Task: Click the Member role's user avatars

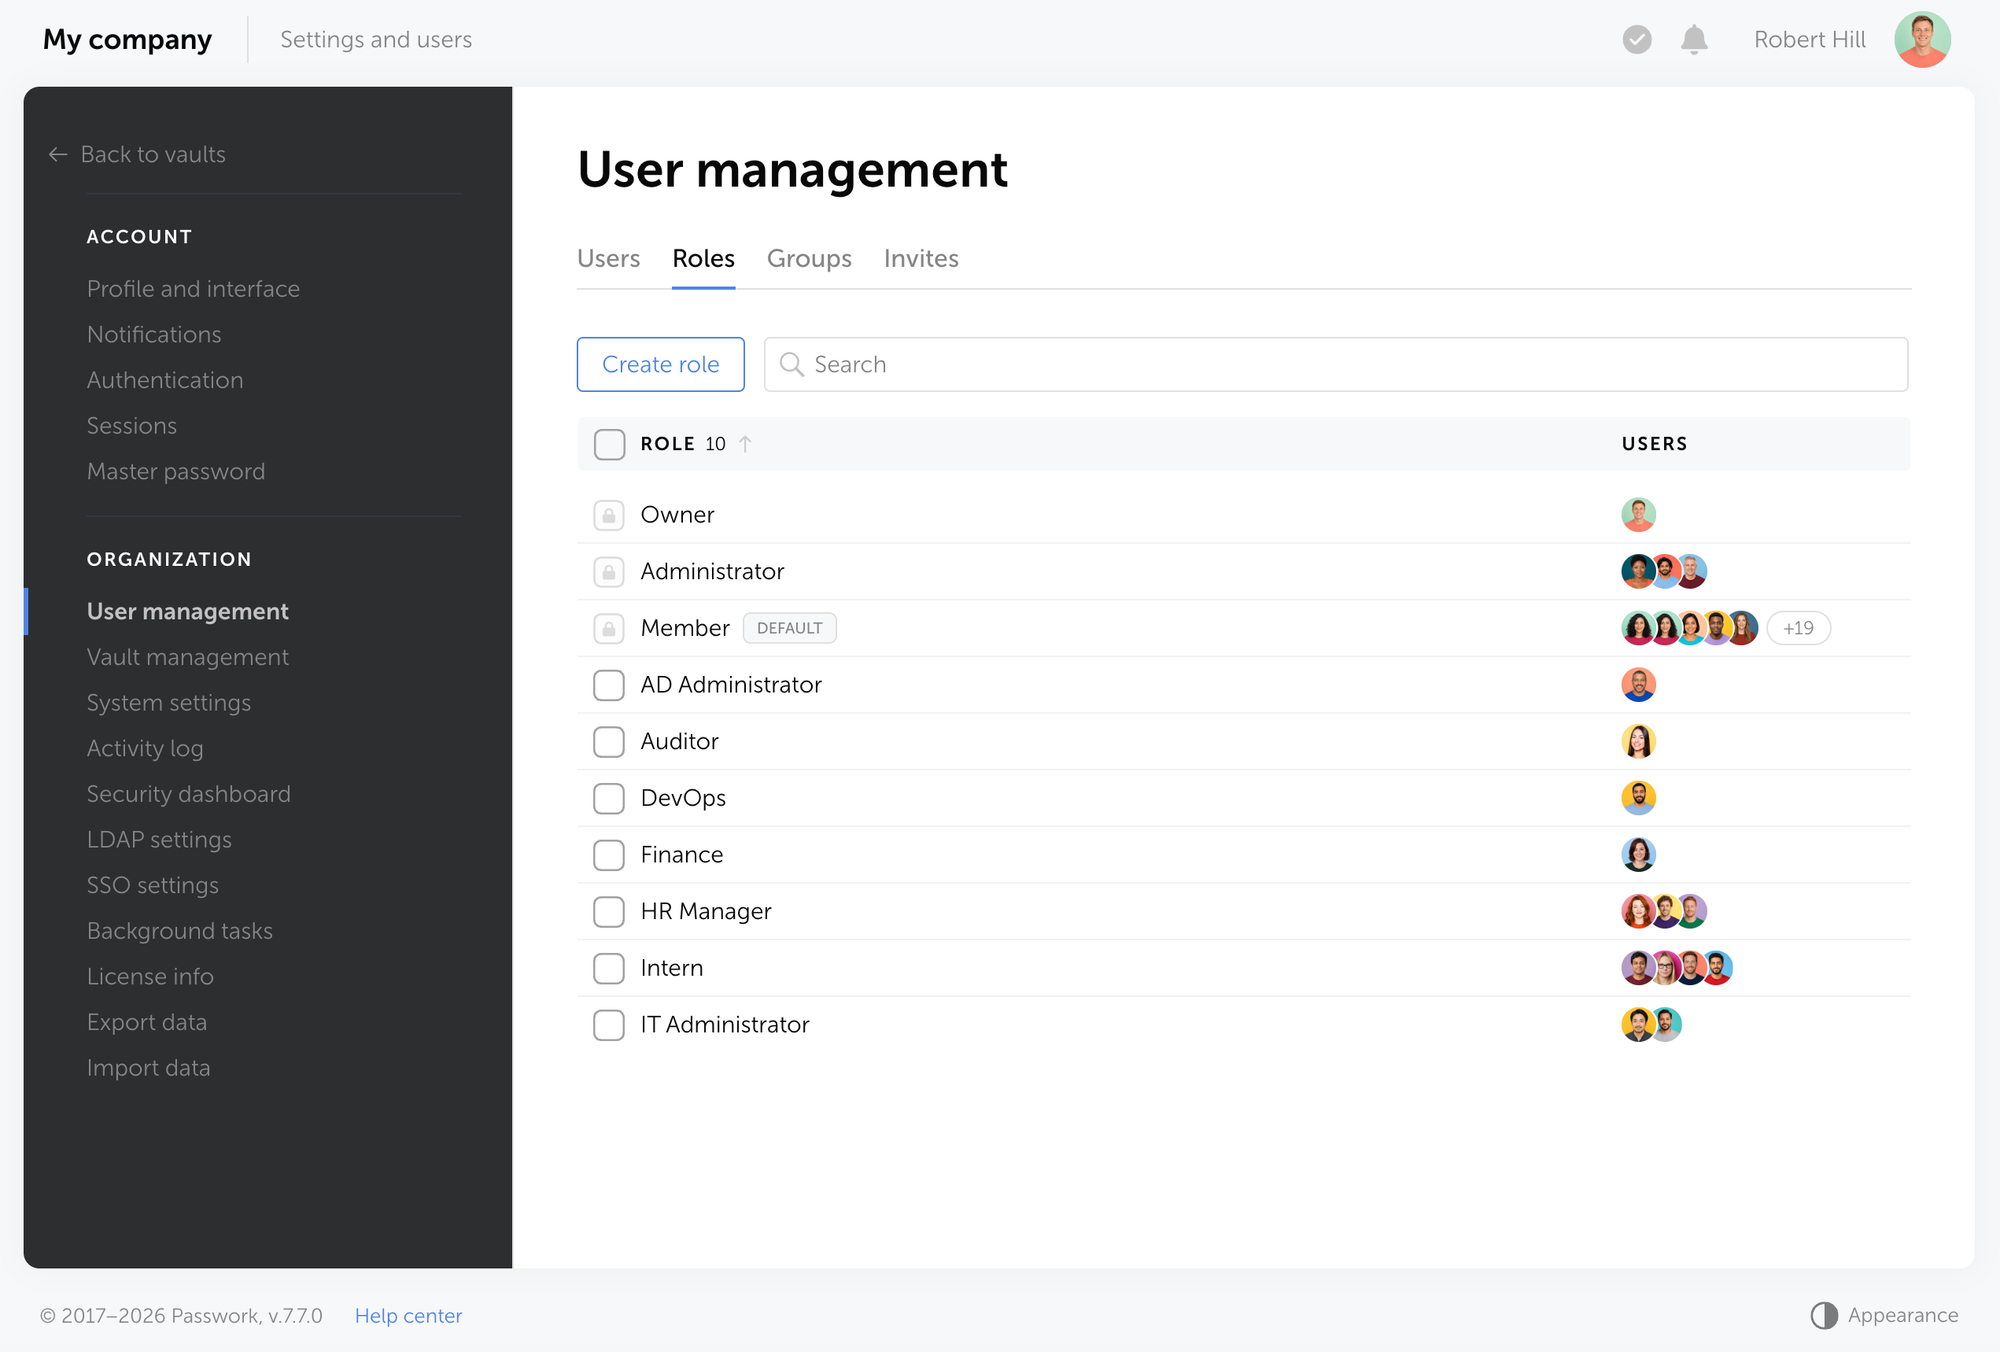Action: click(x=1689, y=628)
